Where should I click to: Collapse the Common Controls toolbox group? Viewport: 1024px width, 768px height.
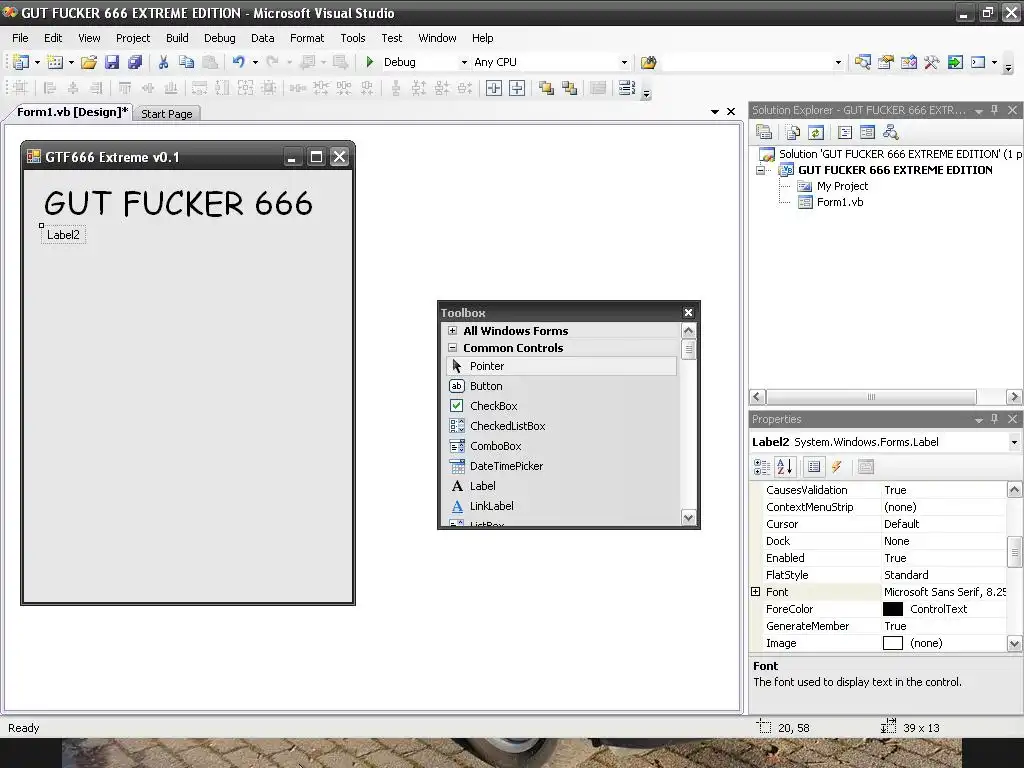point(453,347)
